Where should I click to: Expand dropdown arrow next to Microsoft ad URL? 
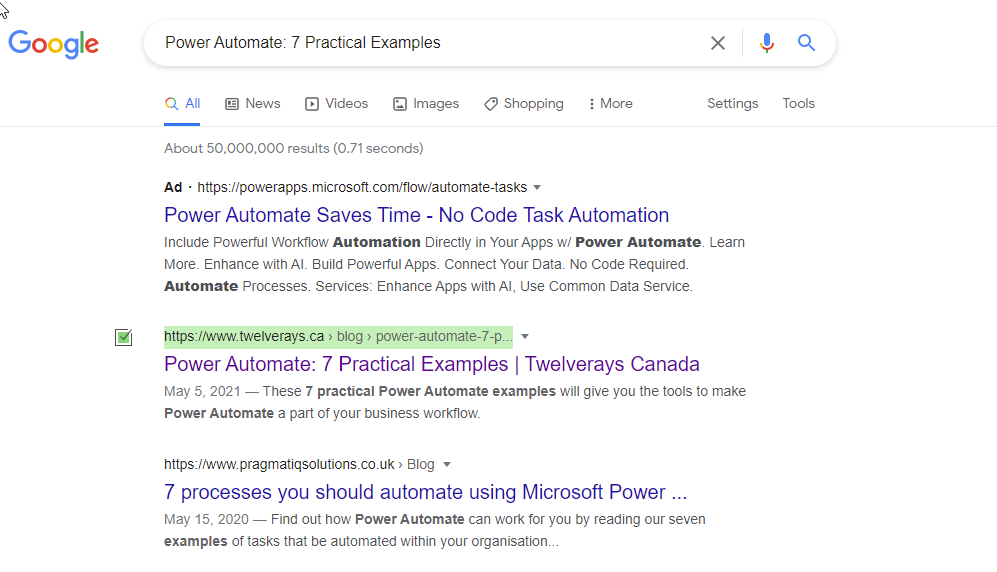click(x=537, y=187)
